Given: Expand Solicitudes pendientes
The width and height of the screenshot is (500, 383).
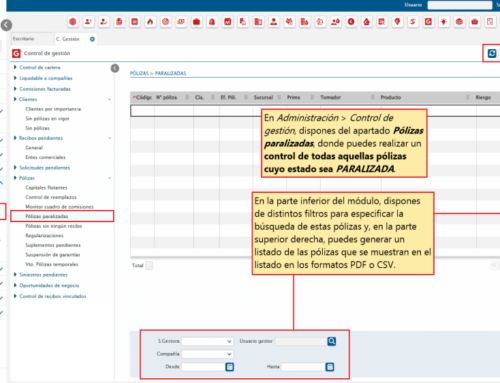Looking at the screenshot, I should [15, 167].
